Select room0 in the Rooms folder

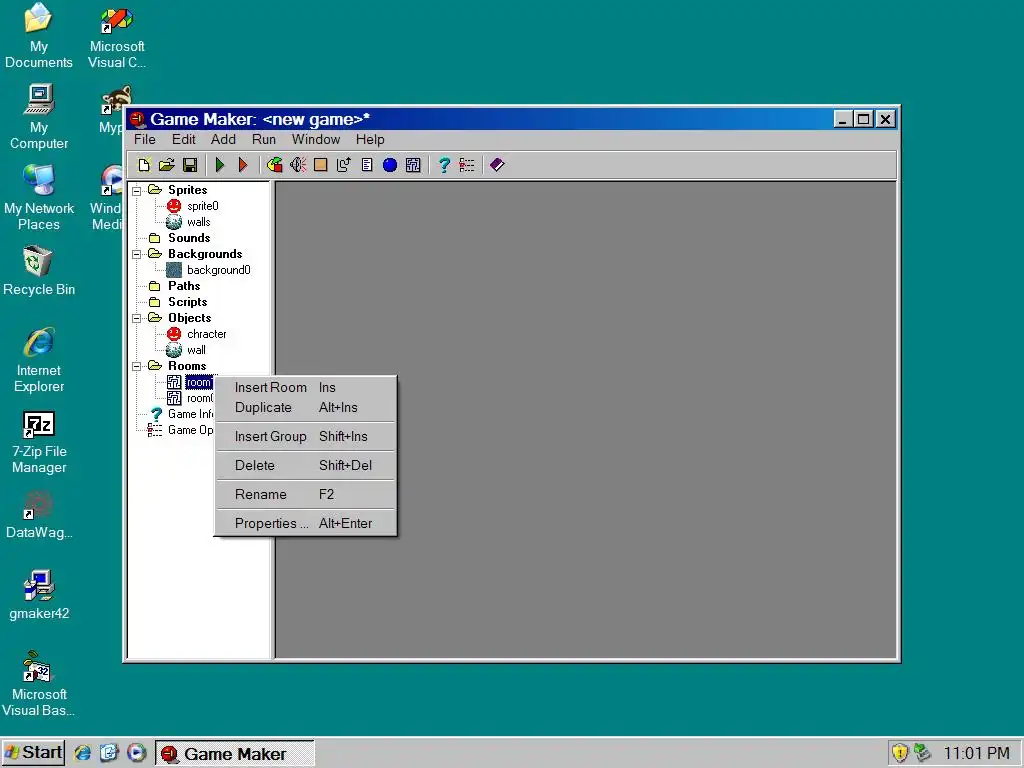tap(200, 398)
